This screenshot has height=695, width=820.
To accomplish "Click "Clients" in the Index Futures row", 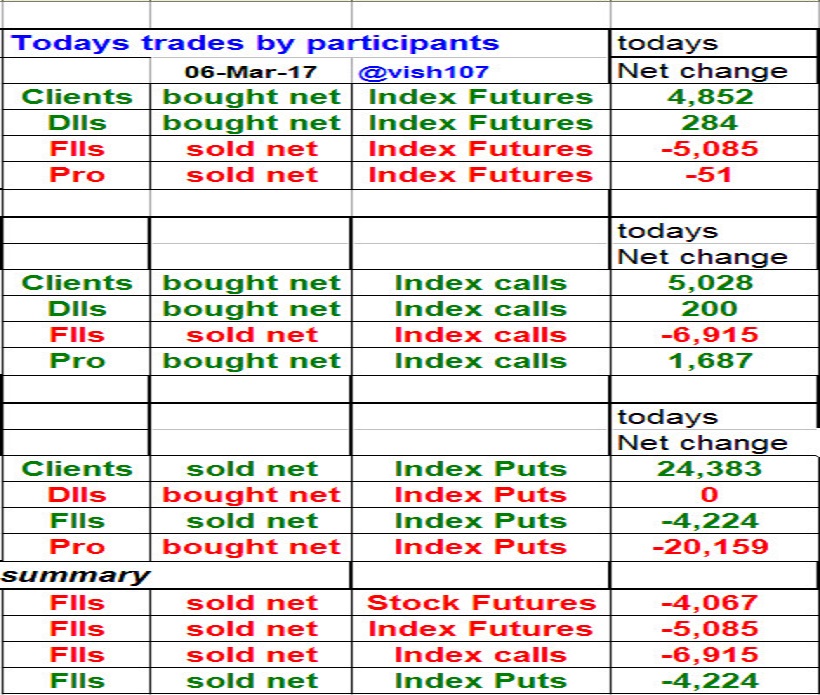I will (77, 97).
